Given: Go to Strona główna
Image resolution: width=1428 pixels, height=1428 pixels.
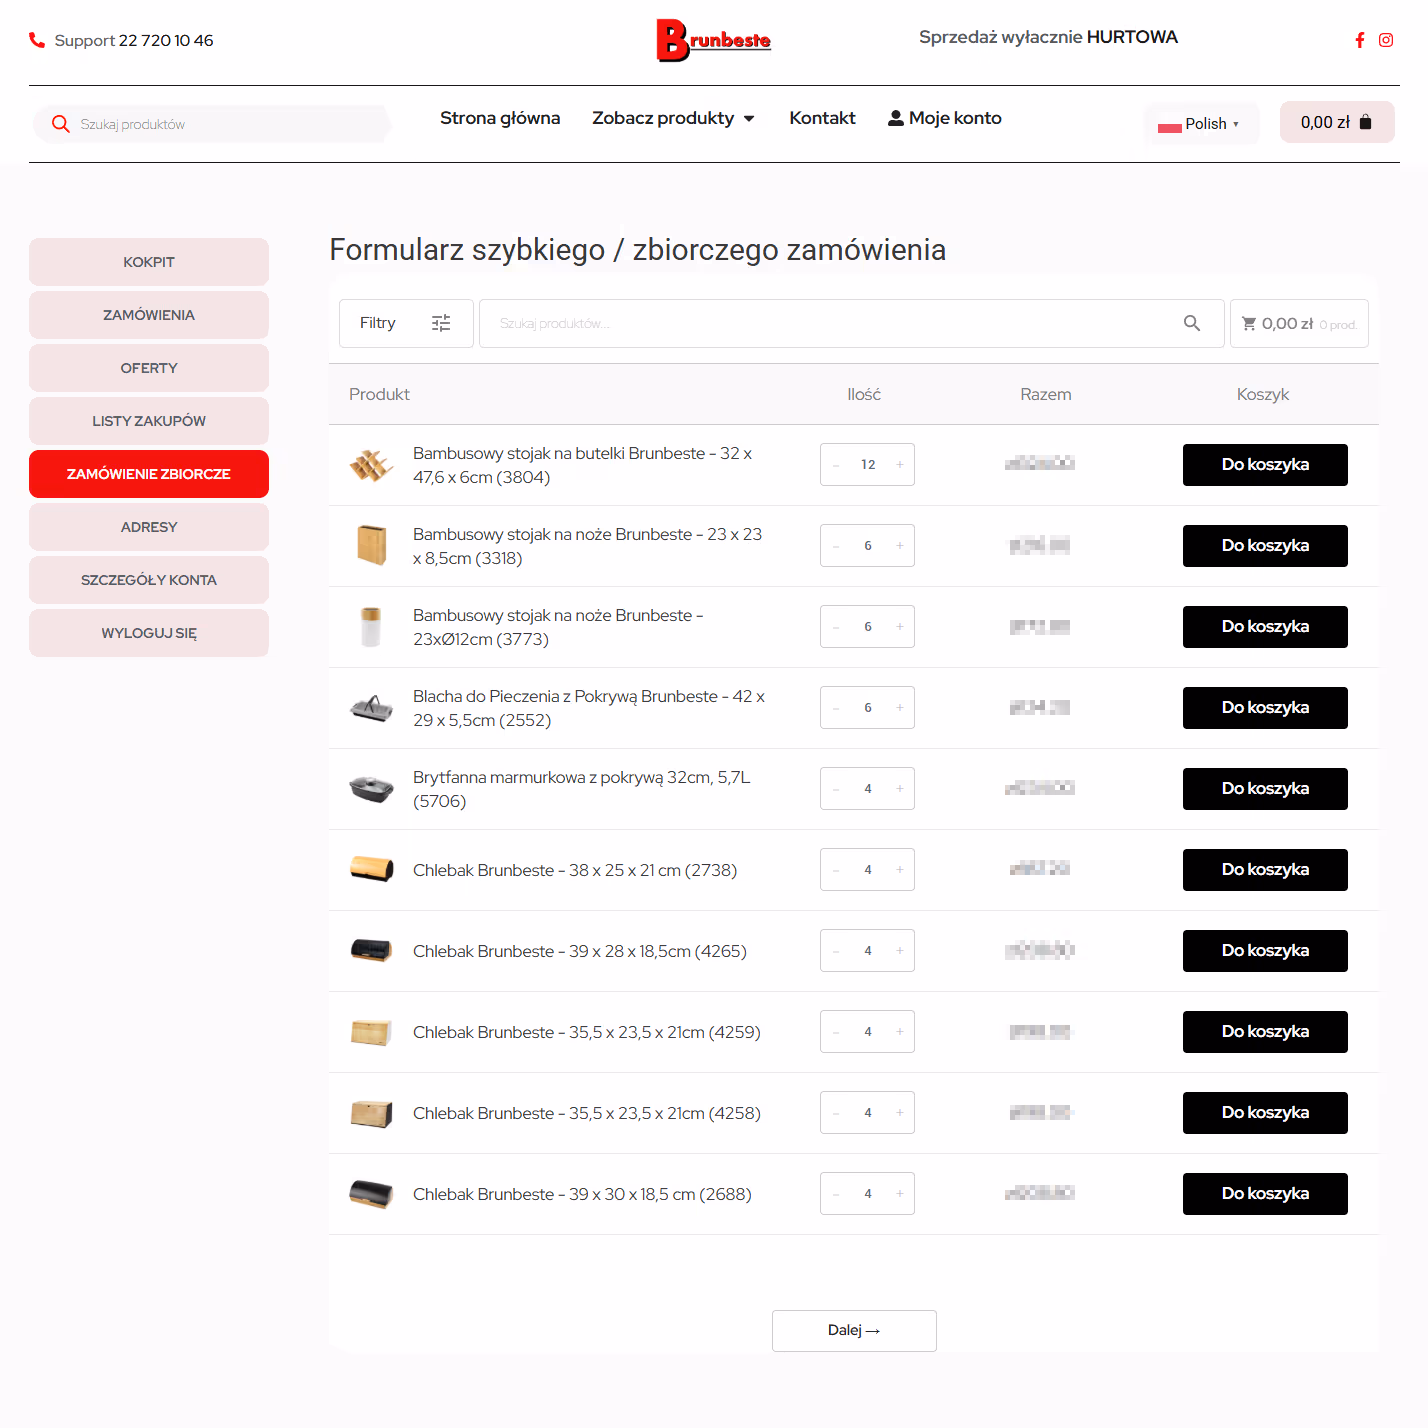Looking at the screenshot, I should (x=500, y=118).
